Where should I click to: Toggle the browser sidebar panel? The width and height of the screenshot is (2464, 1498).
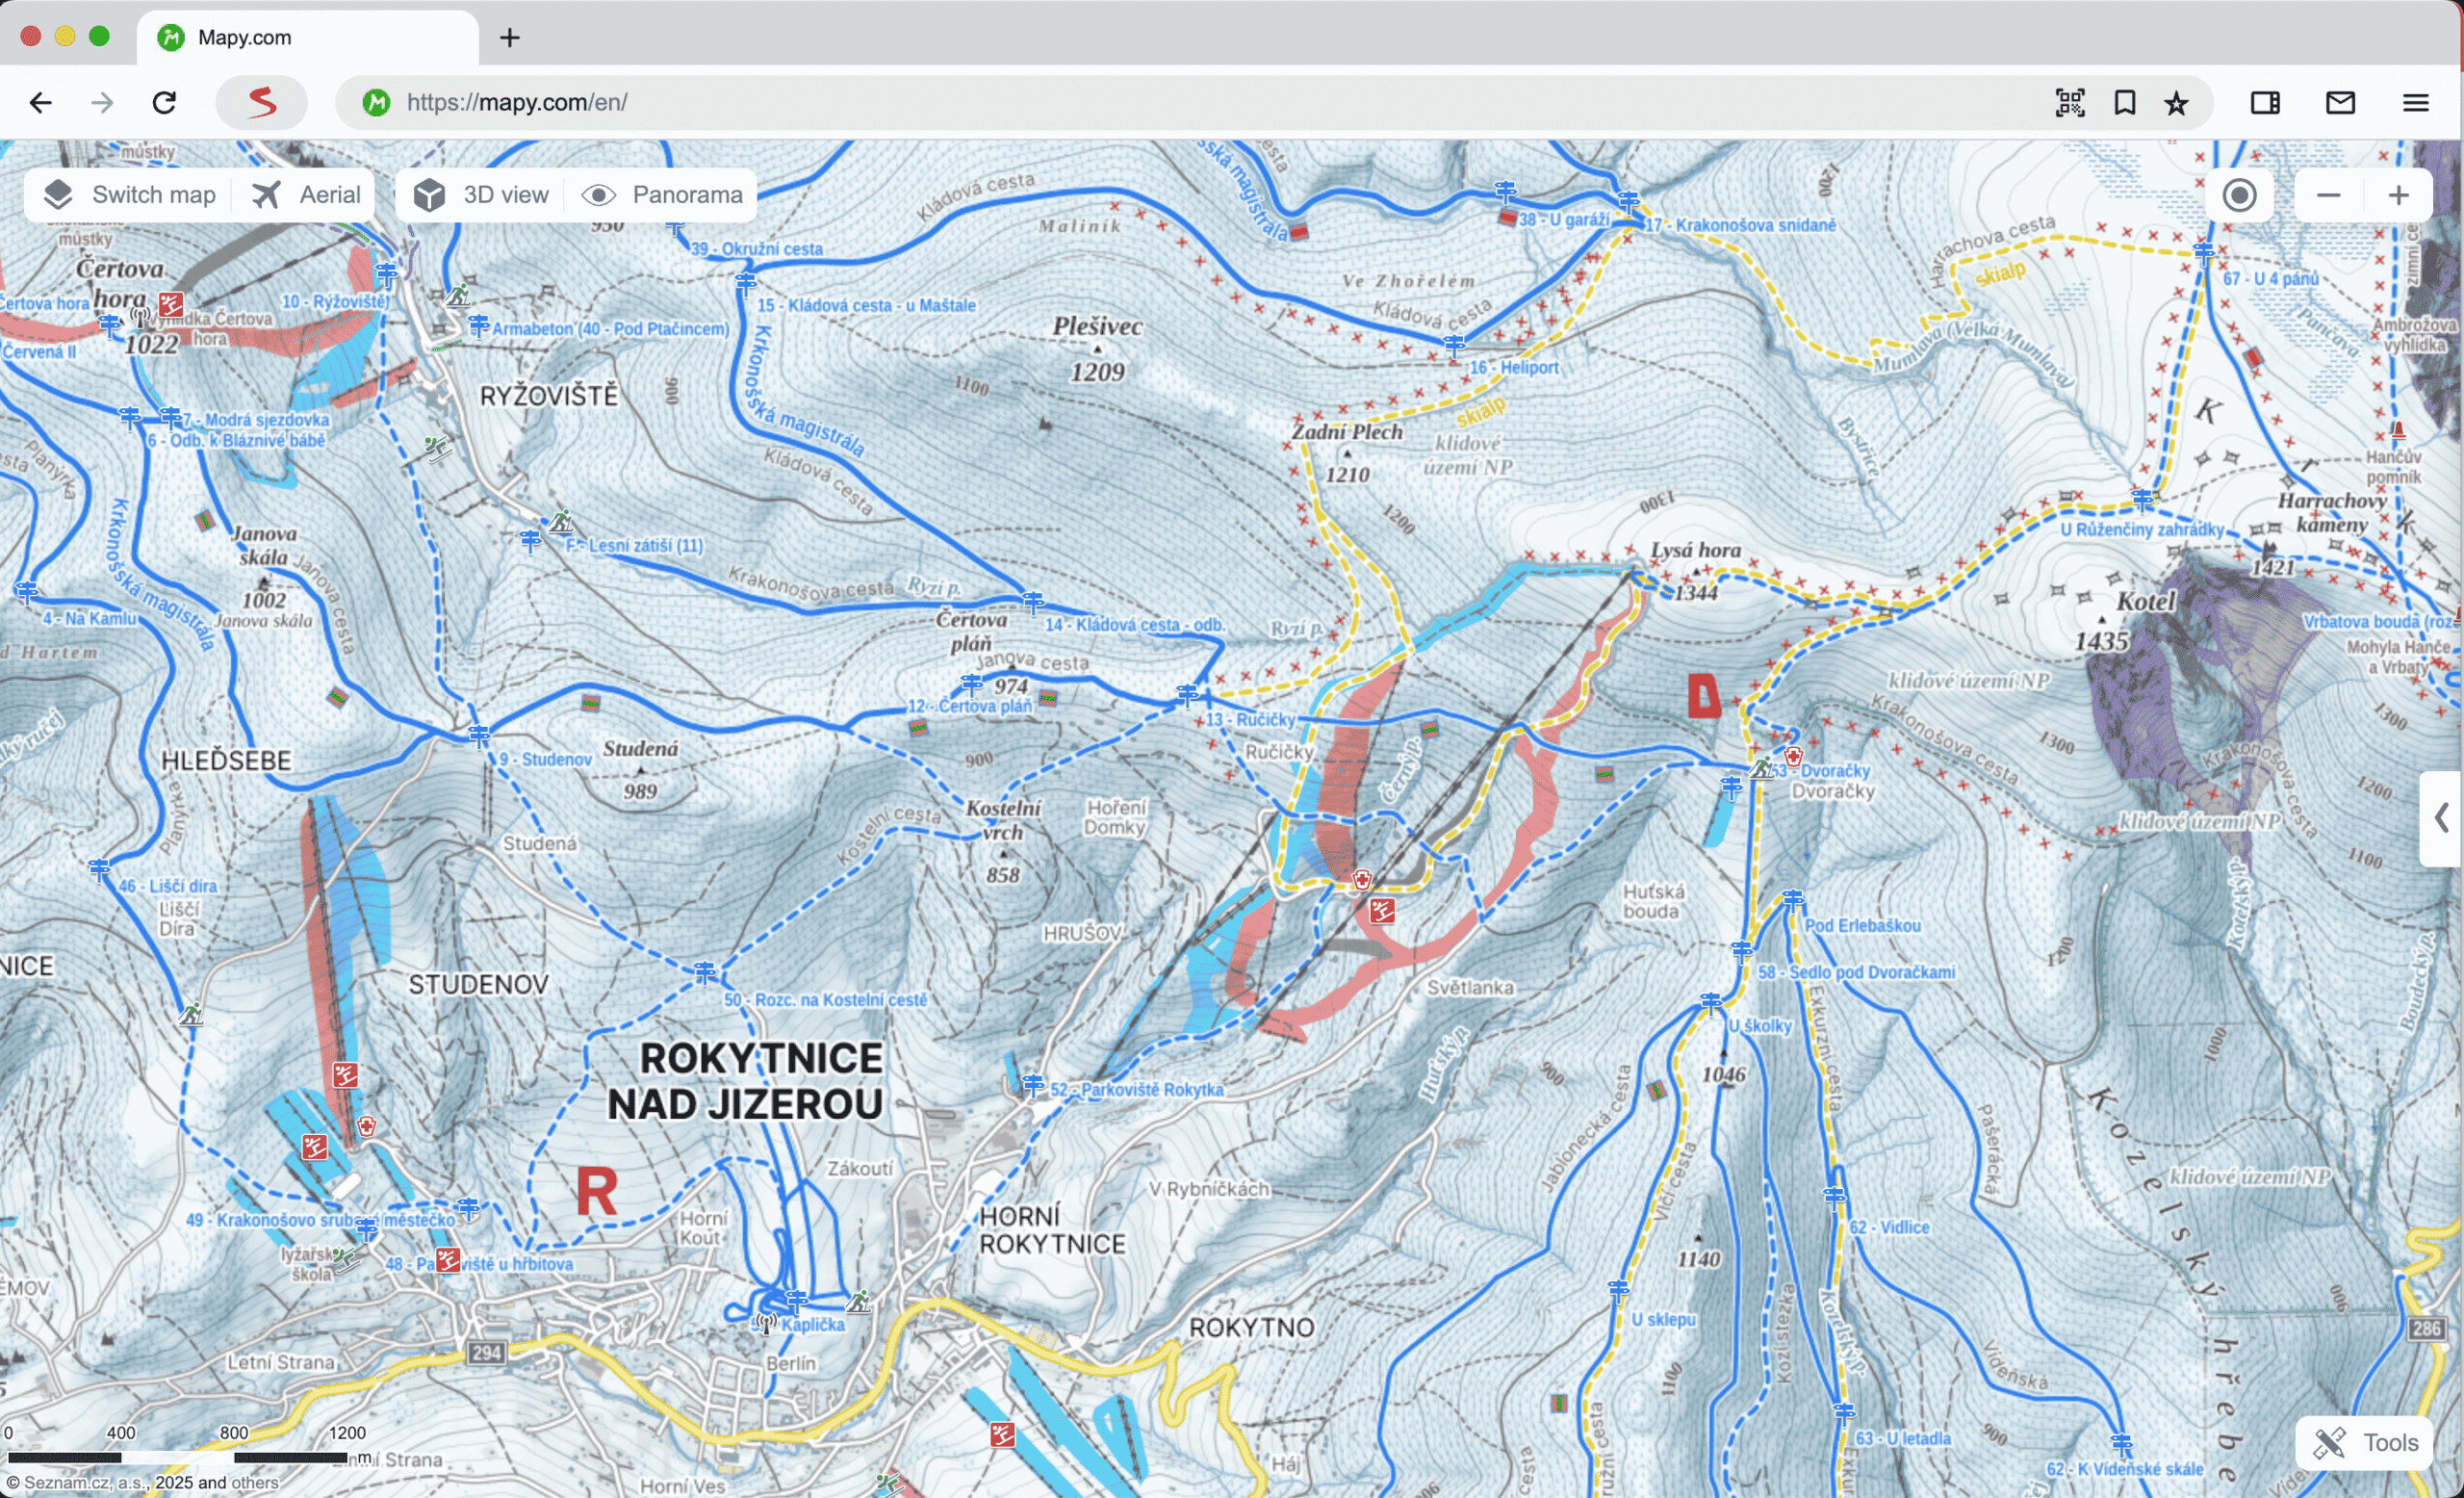click(x=2265, y=102)
